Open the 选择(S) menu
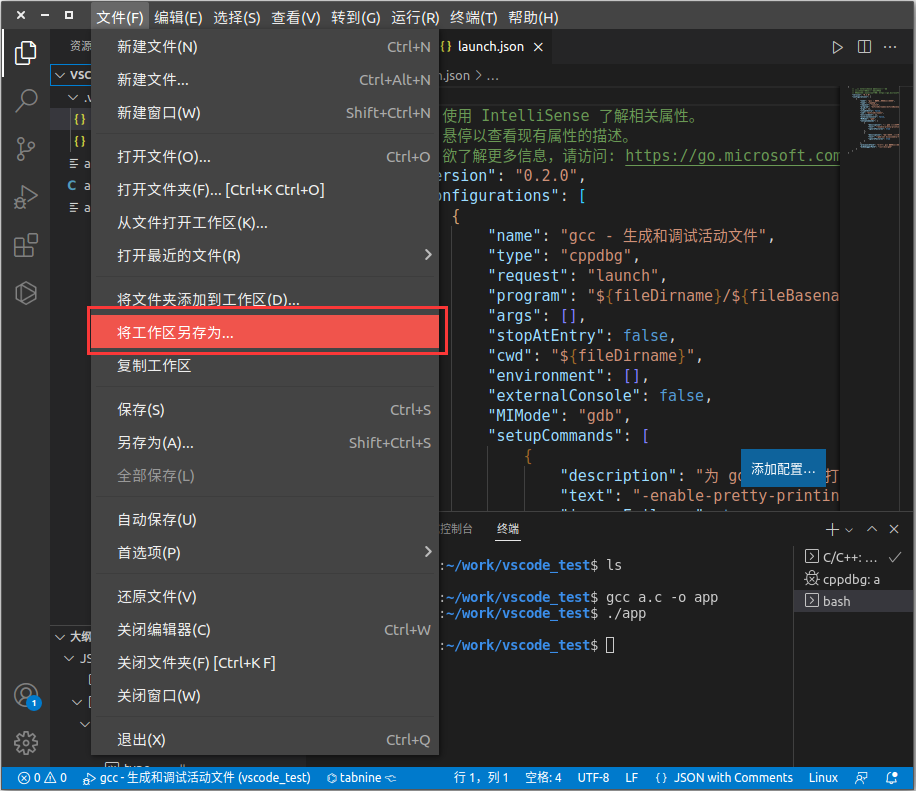This screenshot has height=791, width=916. click(x=237, y=18)
